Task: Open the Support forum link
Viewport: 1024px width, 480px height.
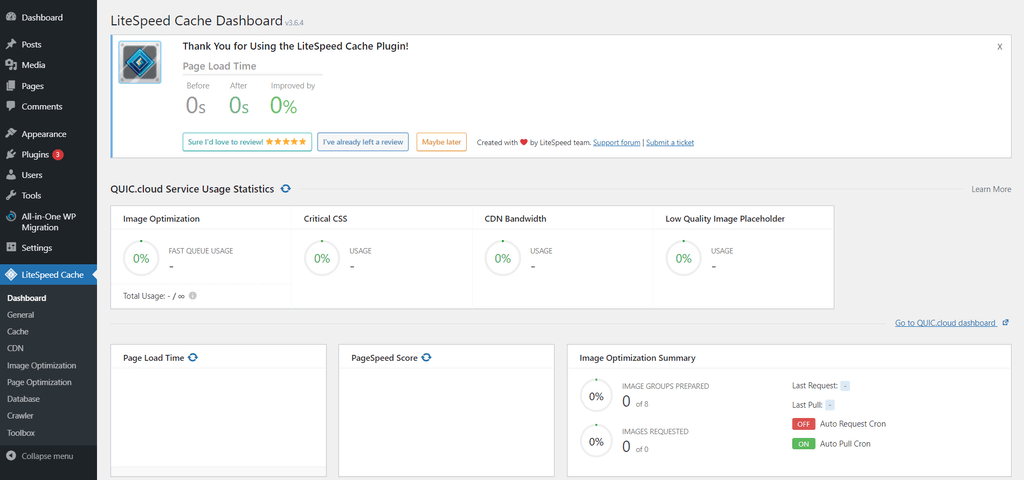Action: click(x=616, y=143)
